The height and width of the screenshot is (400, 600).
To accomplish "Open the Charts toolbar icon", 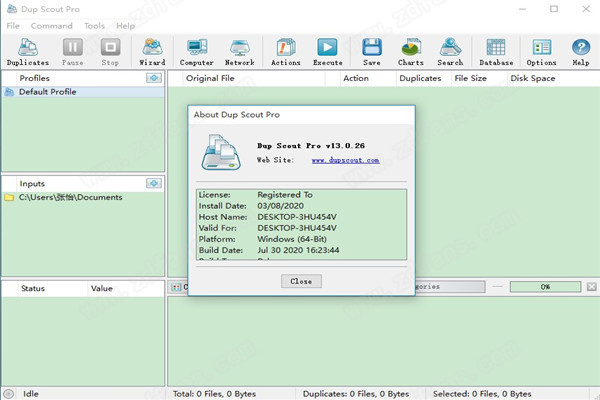I will (411, 50).
